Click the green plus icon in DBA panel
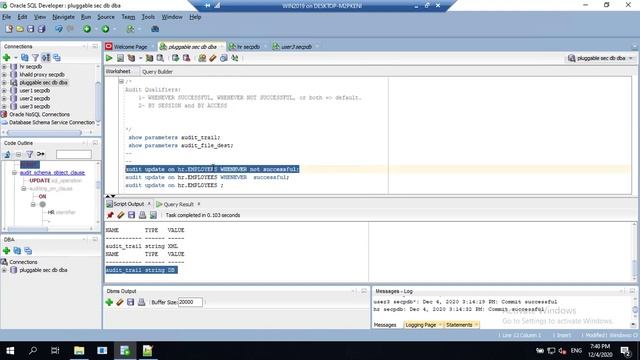Viewport: 640px width, 360px height. tap(7, 251)
